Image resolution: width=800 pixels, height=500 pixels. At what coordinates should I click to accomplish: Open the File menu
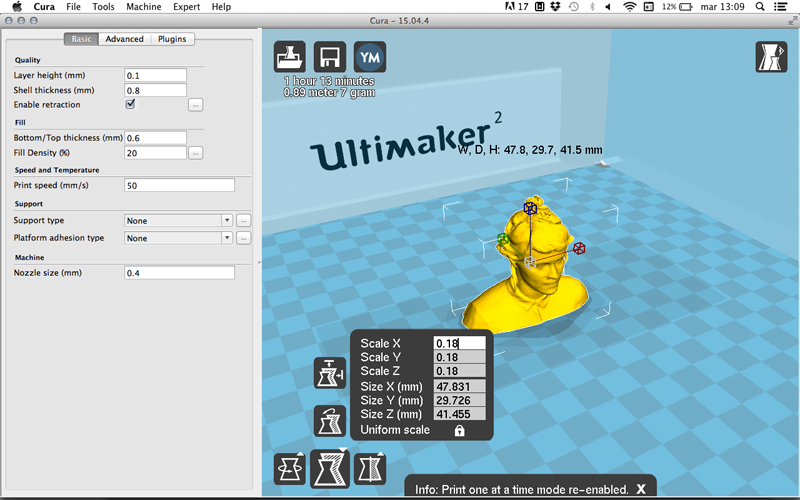(x=73, y=7)
